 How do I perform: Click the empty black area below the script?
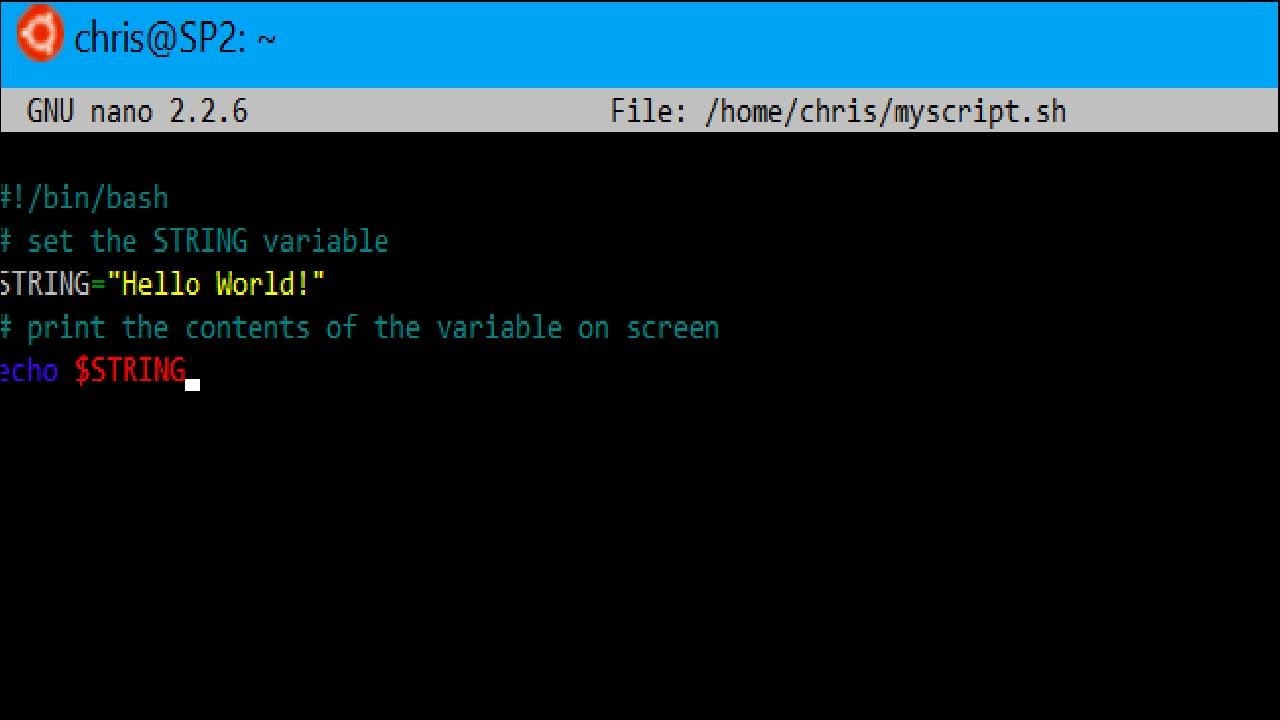click(x=640, y=550)
